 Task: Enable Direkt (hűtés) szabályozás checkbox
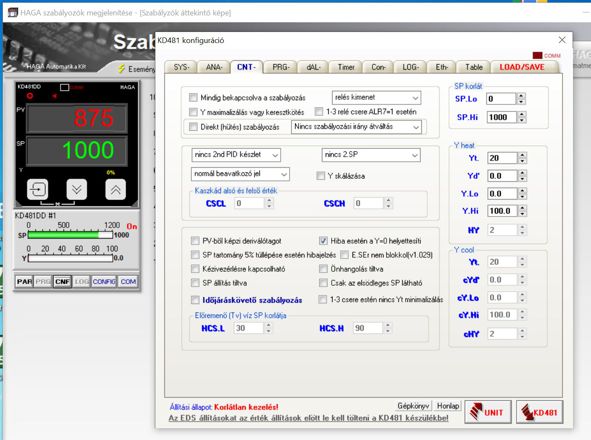click(x=193, y=127)
